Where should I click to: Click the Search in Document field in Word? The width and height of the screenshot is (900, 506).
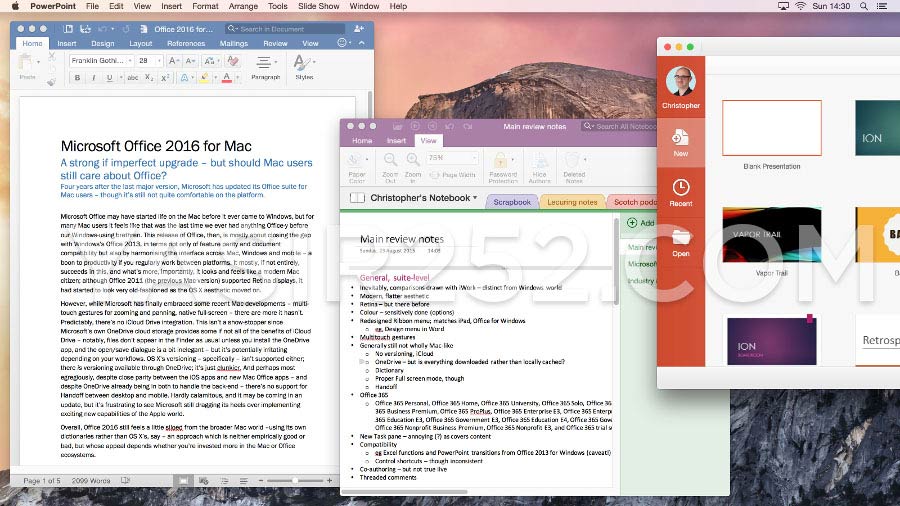coord(286,29)
